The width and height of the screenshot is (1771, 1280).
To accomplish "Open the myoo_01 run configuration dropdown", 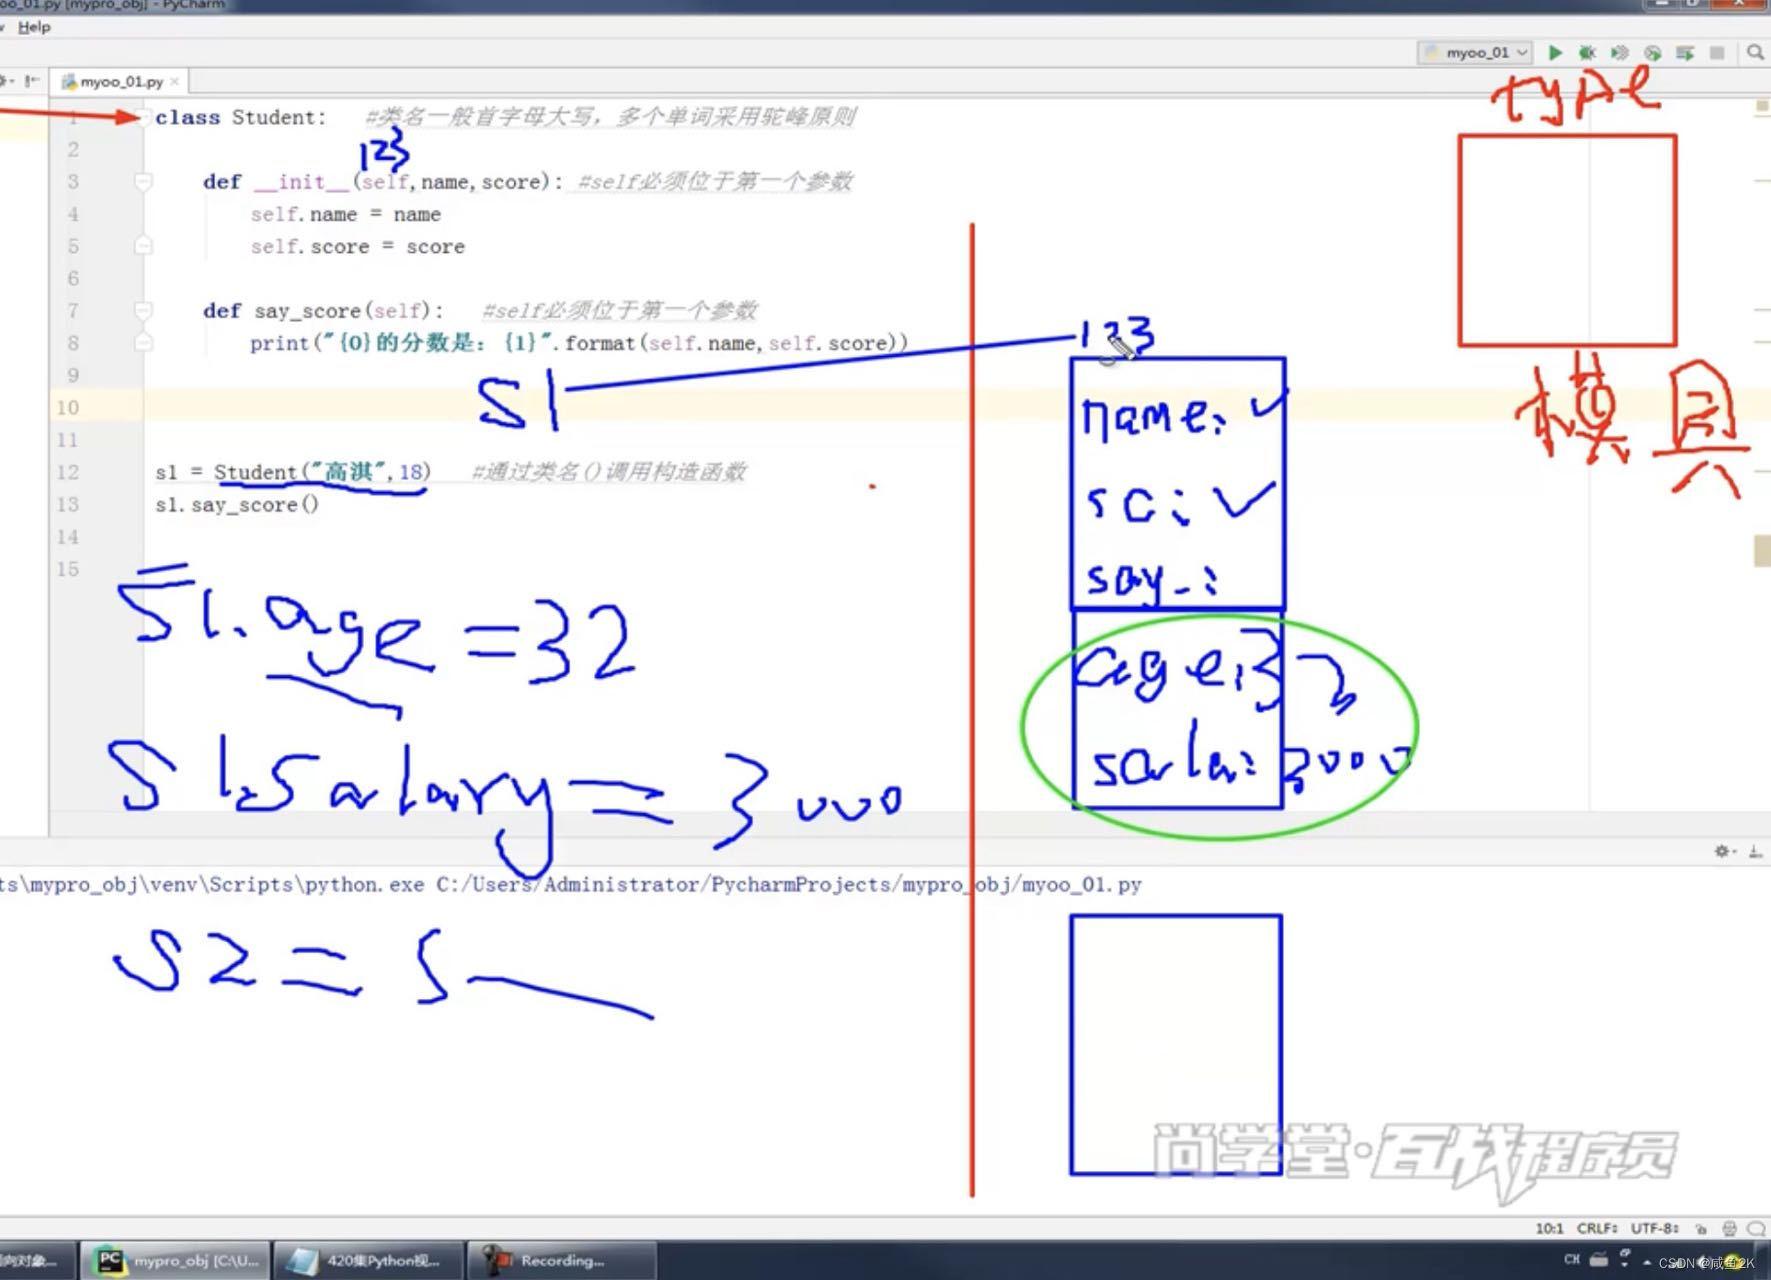I will coord(1477,52).
